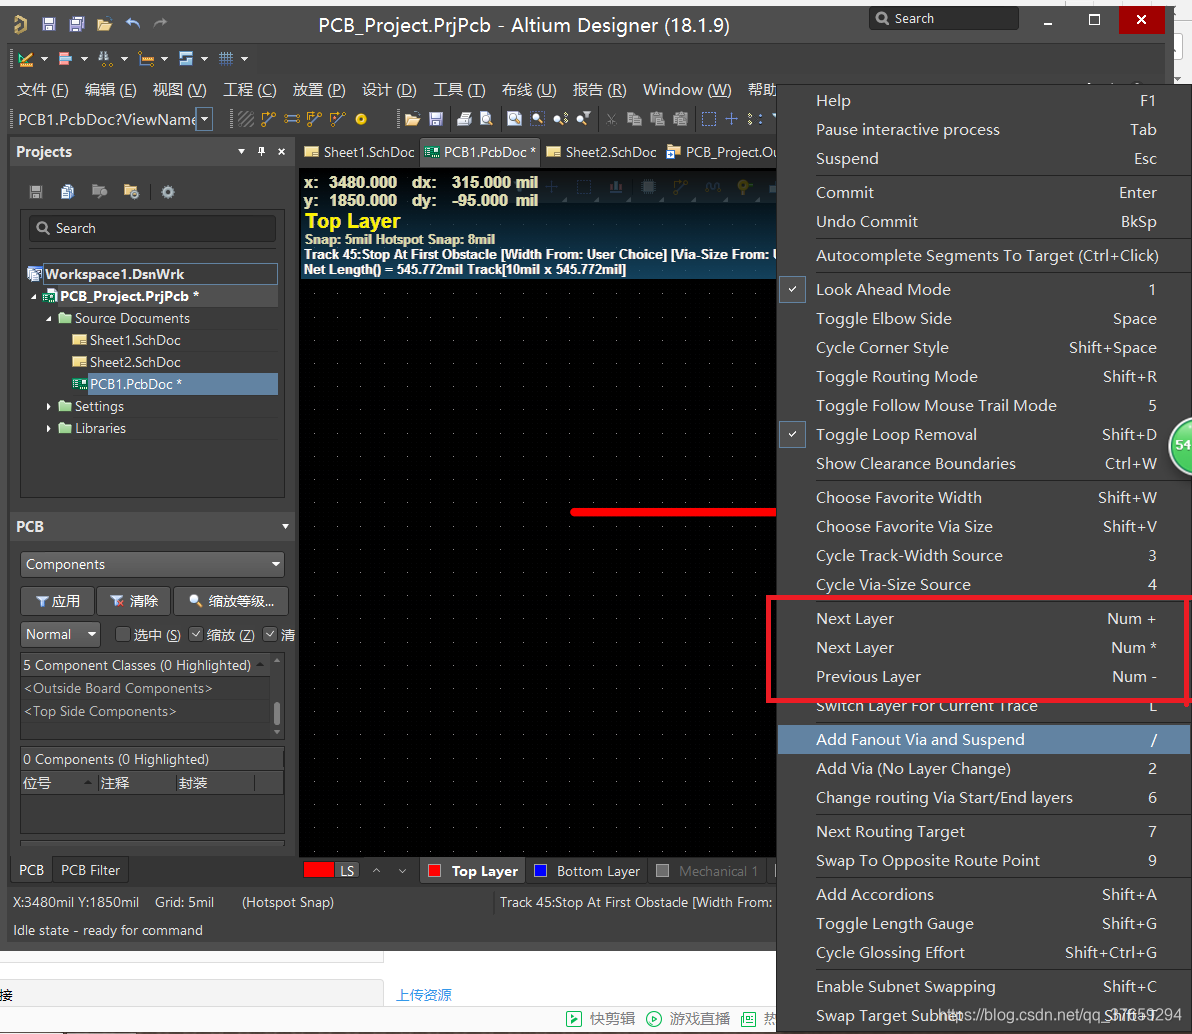Switch to Sheet1.SchDoc tab
The width and height of the screenshot is (1192, 1034).
360,152
